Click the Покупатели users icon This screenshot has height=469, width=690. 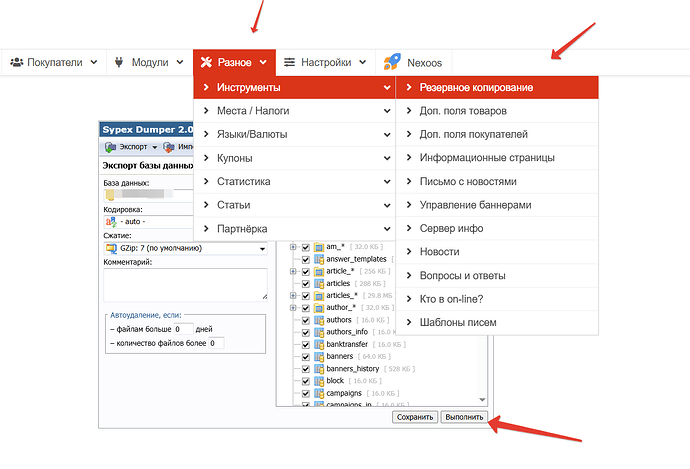[17, 62]
